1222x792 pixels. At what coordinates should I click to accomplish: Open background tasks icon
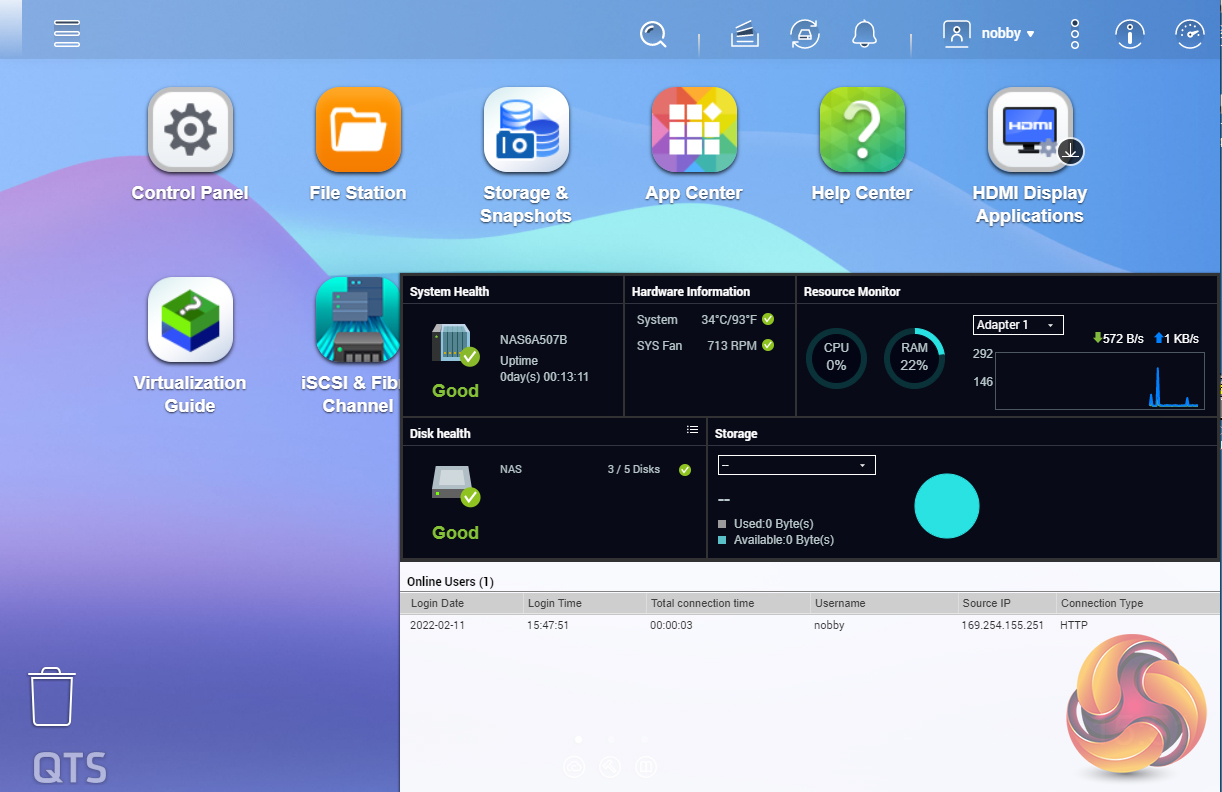pos(744,35)
